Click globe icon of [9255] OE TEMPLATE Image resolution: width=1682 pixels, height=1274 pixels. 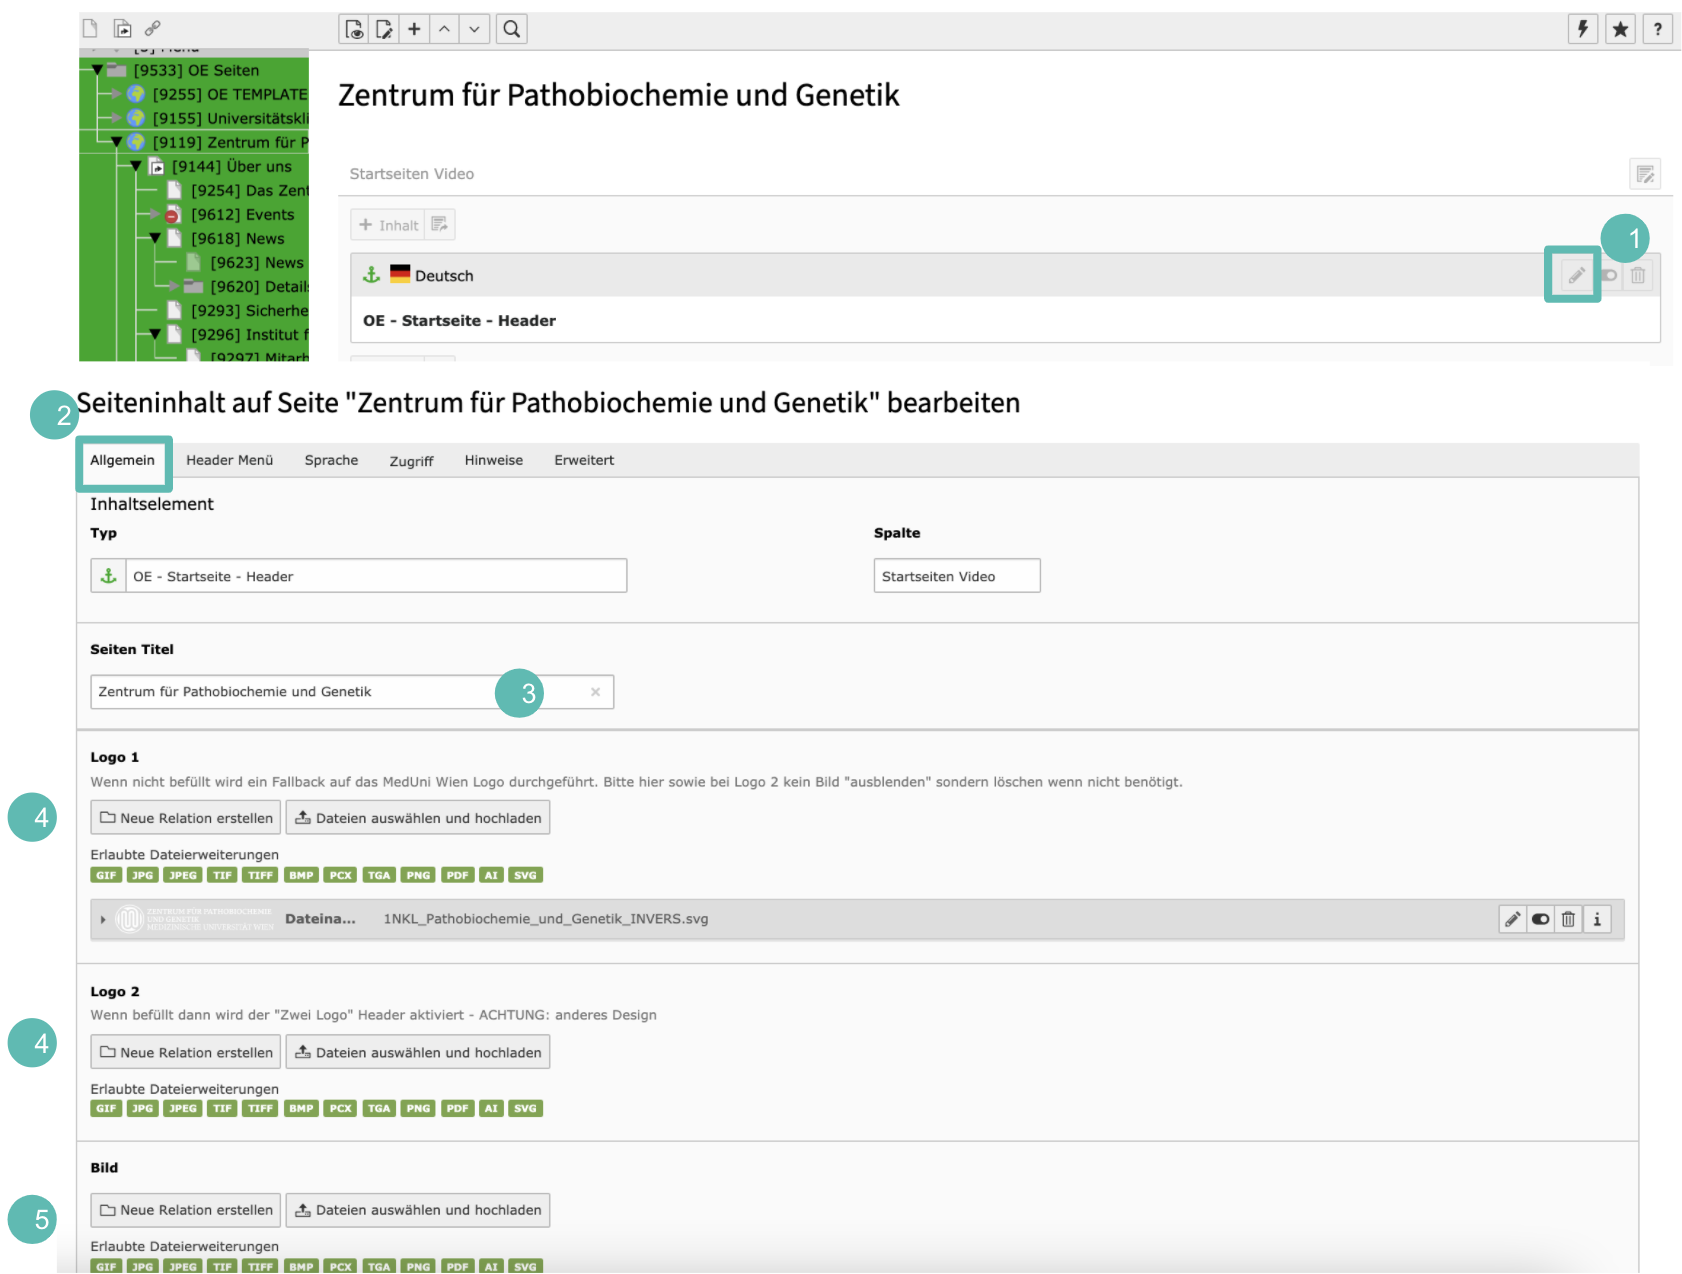pyautogui.click(x=136, y=94)
